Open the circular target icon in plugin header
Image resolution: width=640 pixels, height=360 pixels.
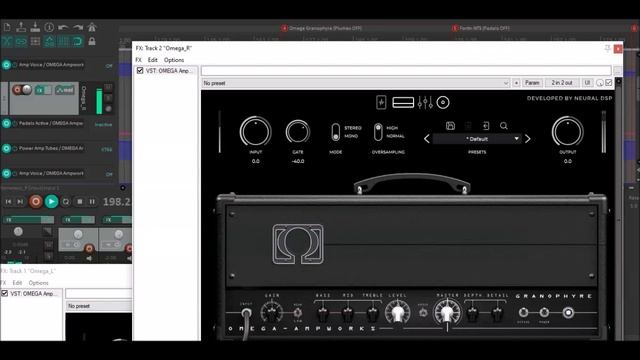(443, 102)
